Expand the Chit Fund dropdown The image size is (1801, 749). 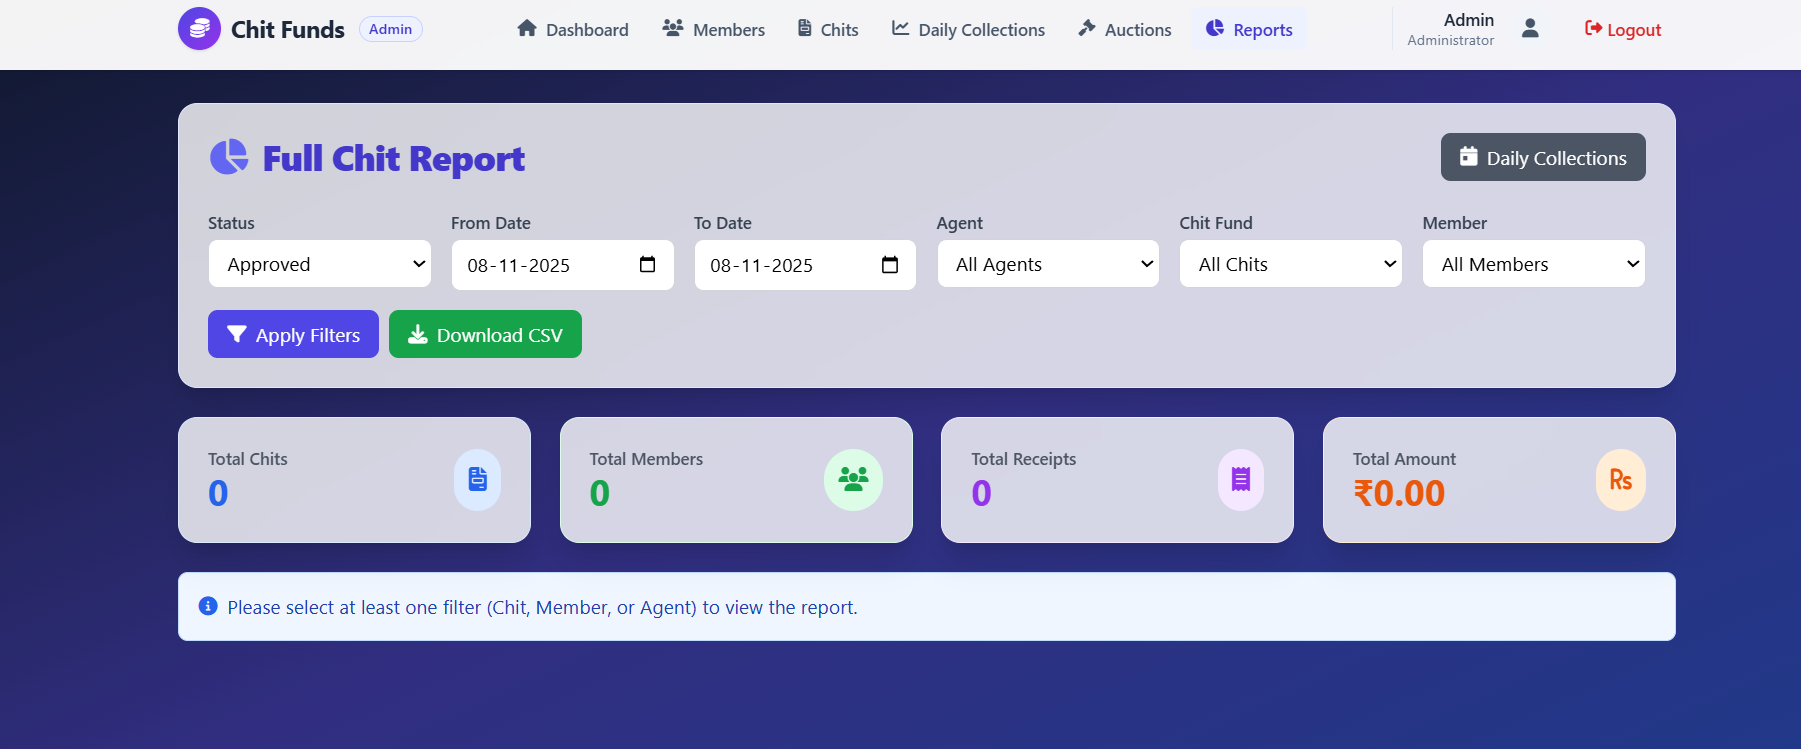tap(1290, 264)
